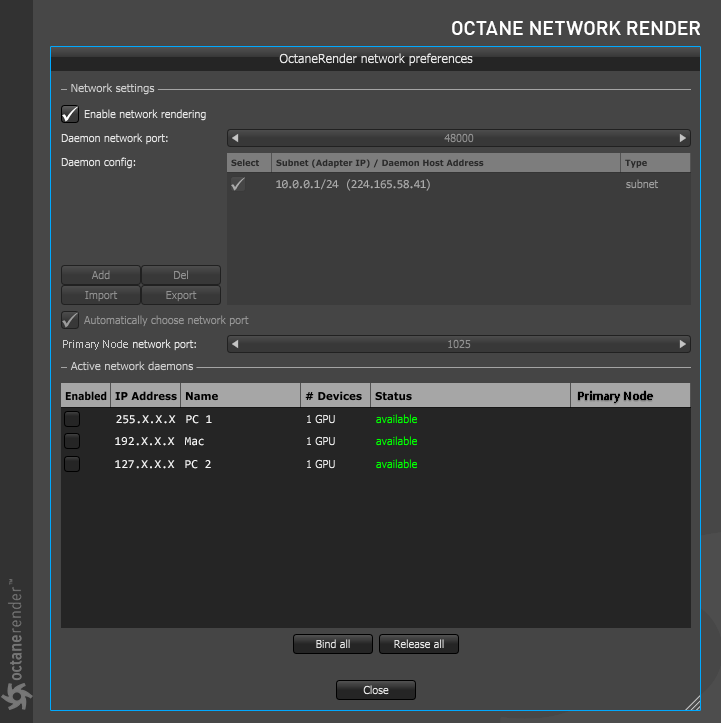Sort by the IP Address column header
Image resolution: width=721 pixels, height=723 pixels.
tap(146, 396)
